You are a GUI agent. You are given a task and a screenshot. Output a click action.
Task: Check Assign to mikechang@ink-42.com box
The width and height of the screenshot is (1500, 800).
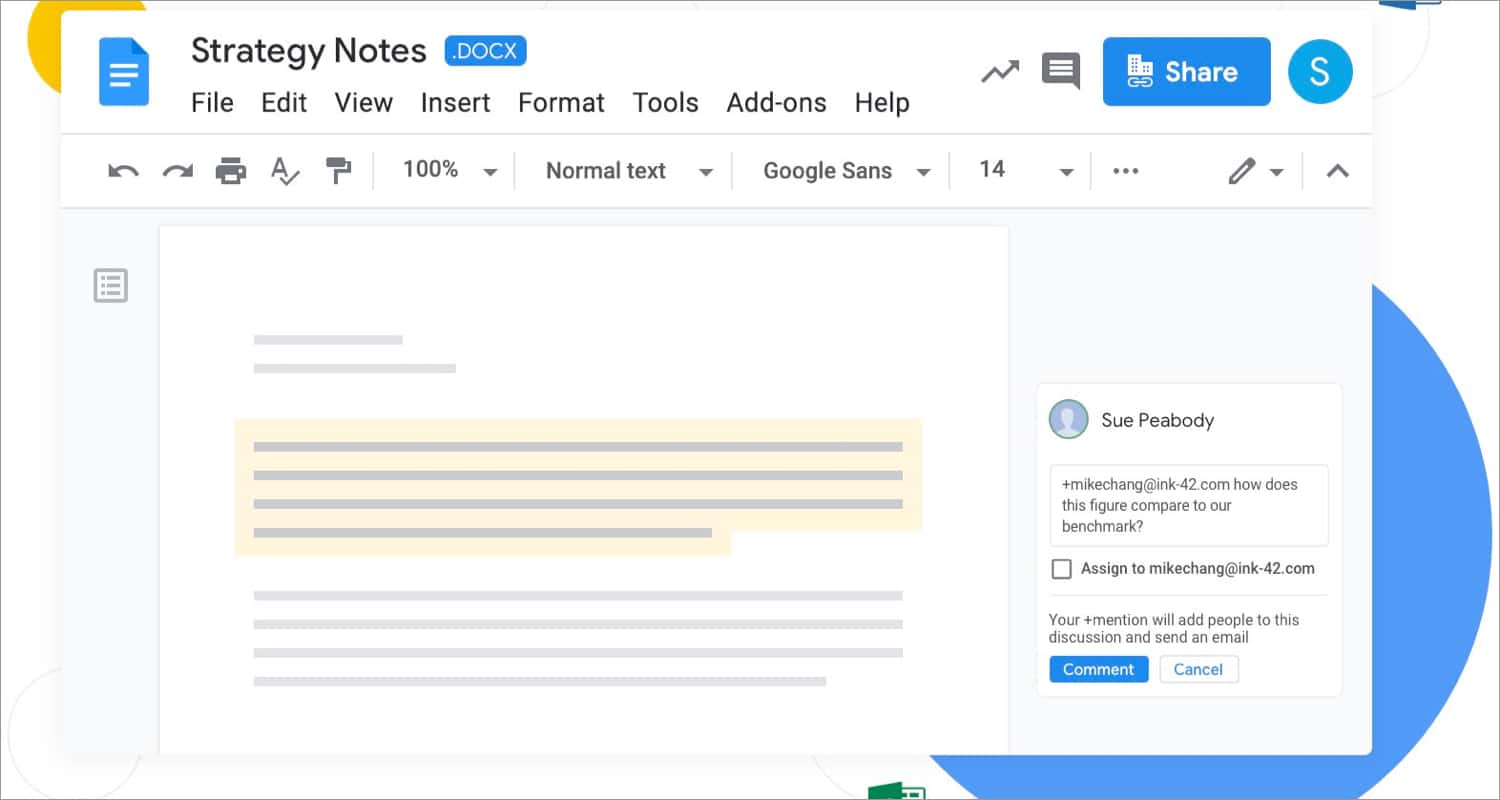point(1062,569)
